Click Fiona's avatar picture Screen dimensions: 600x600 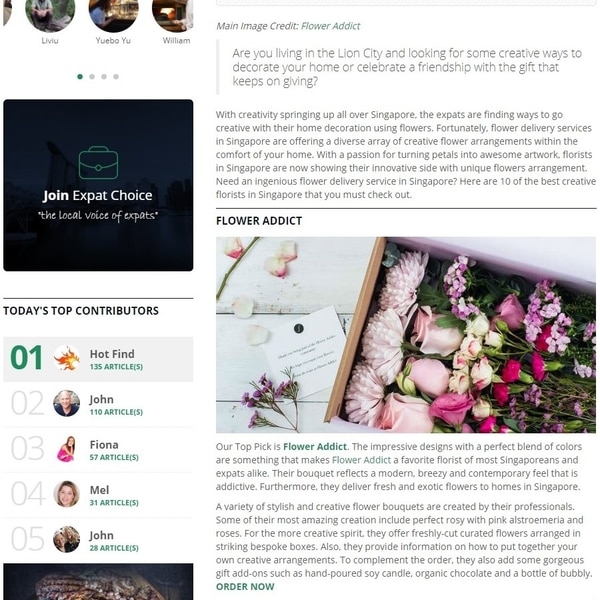(x=67, y=448)
